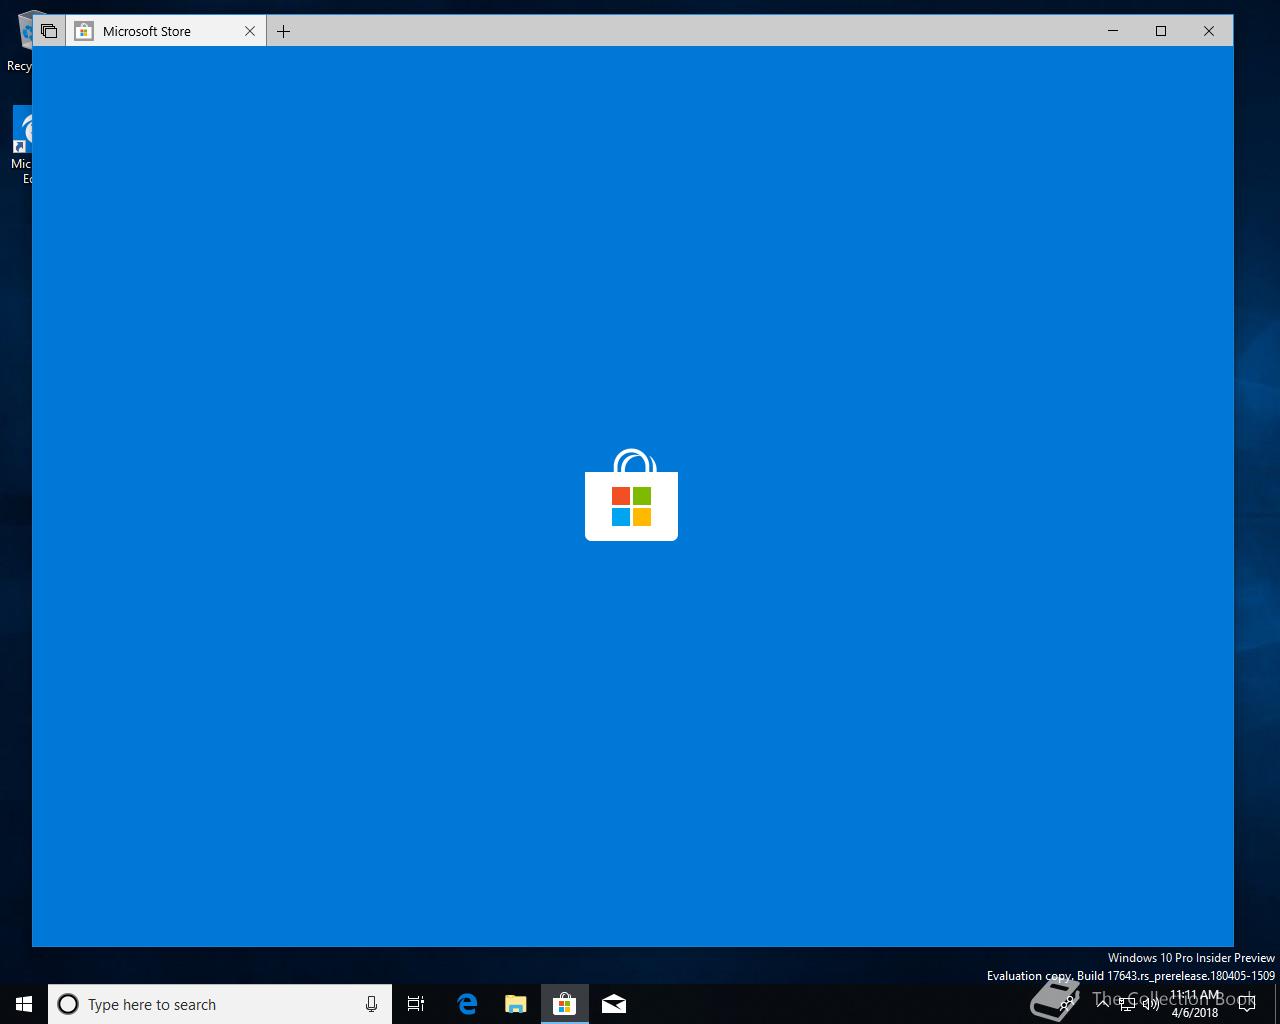Screen dimensions: 1280x1024
Task: Open the tab sets overview icon
Action: coord(49,31)
